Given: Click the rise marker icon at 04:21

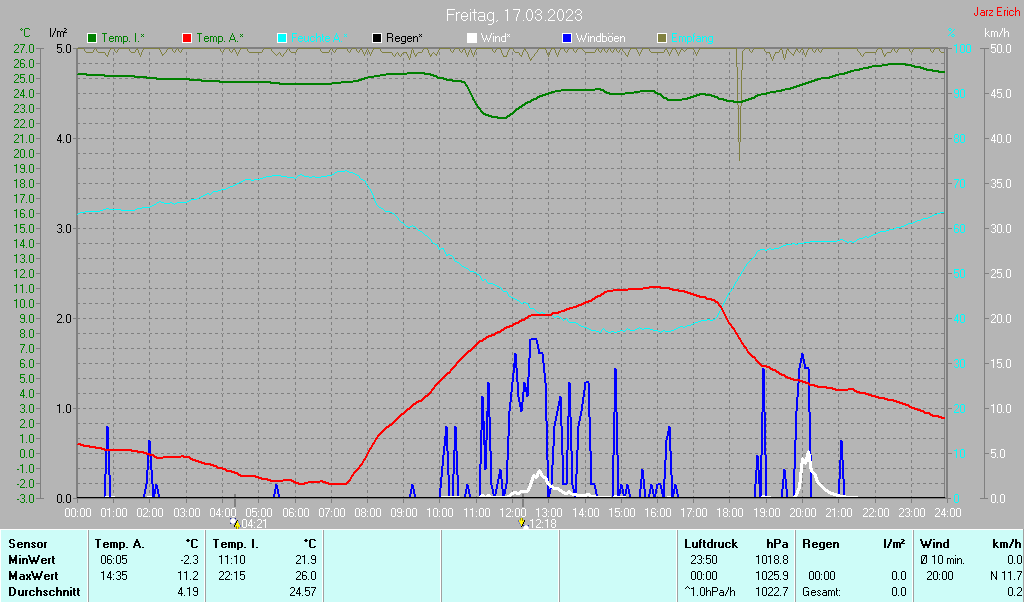Looking at the screenshot, I should click(234, 523).
